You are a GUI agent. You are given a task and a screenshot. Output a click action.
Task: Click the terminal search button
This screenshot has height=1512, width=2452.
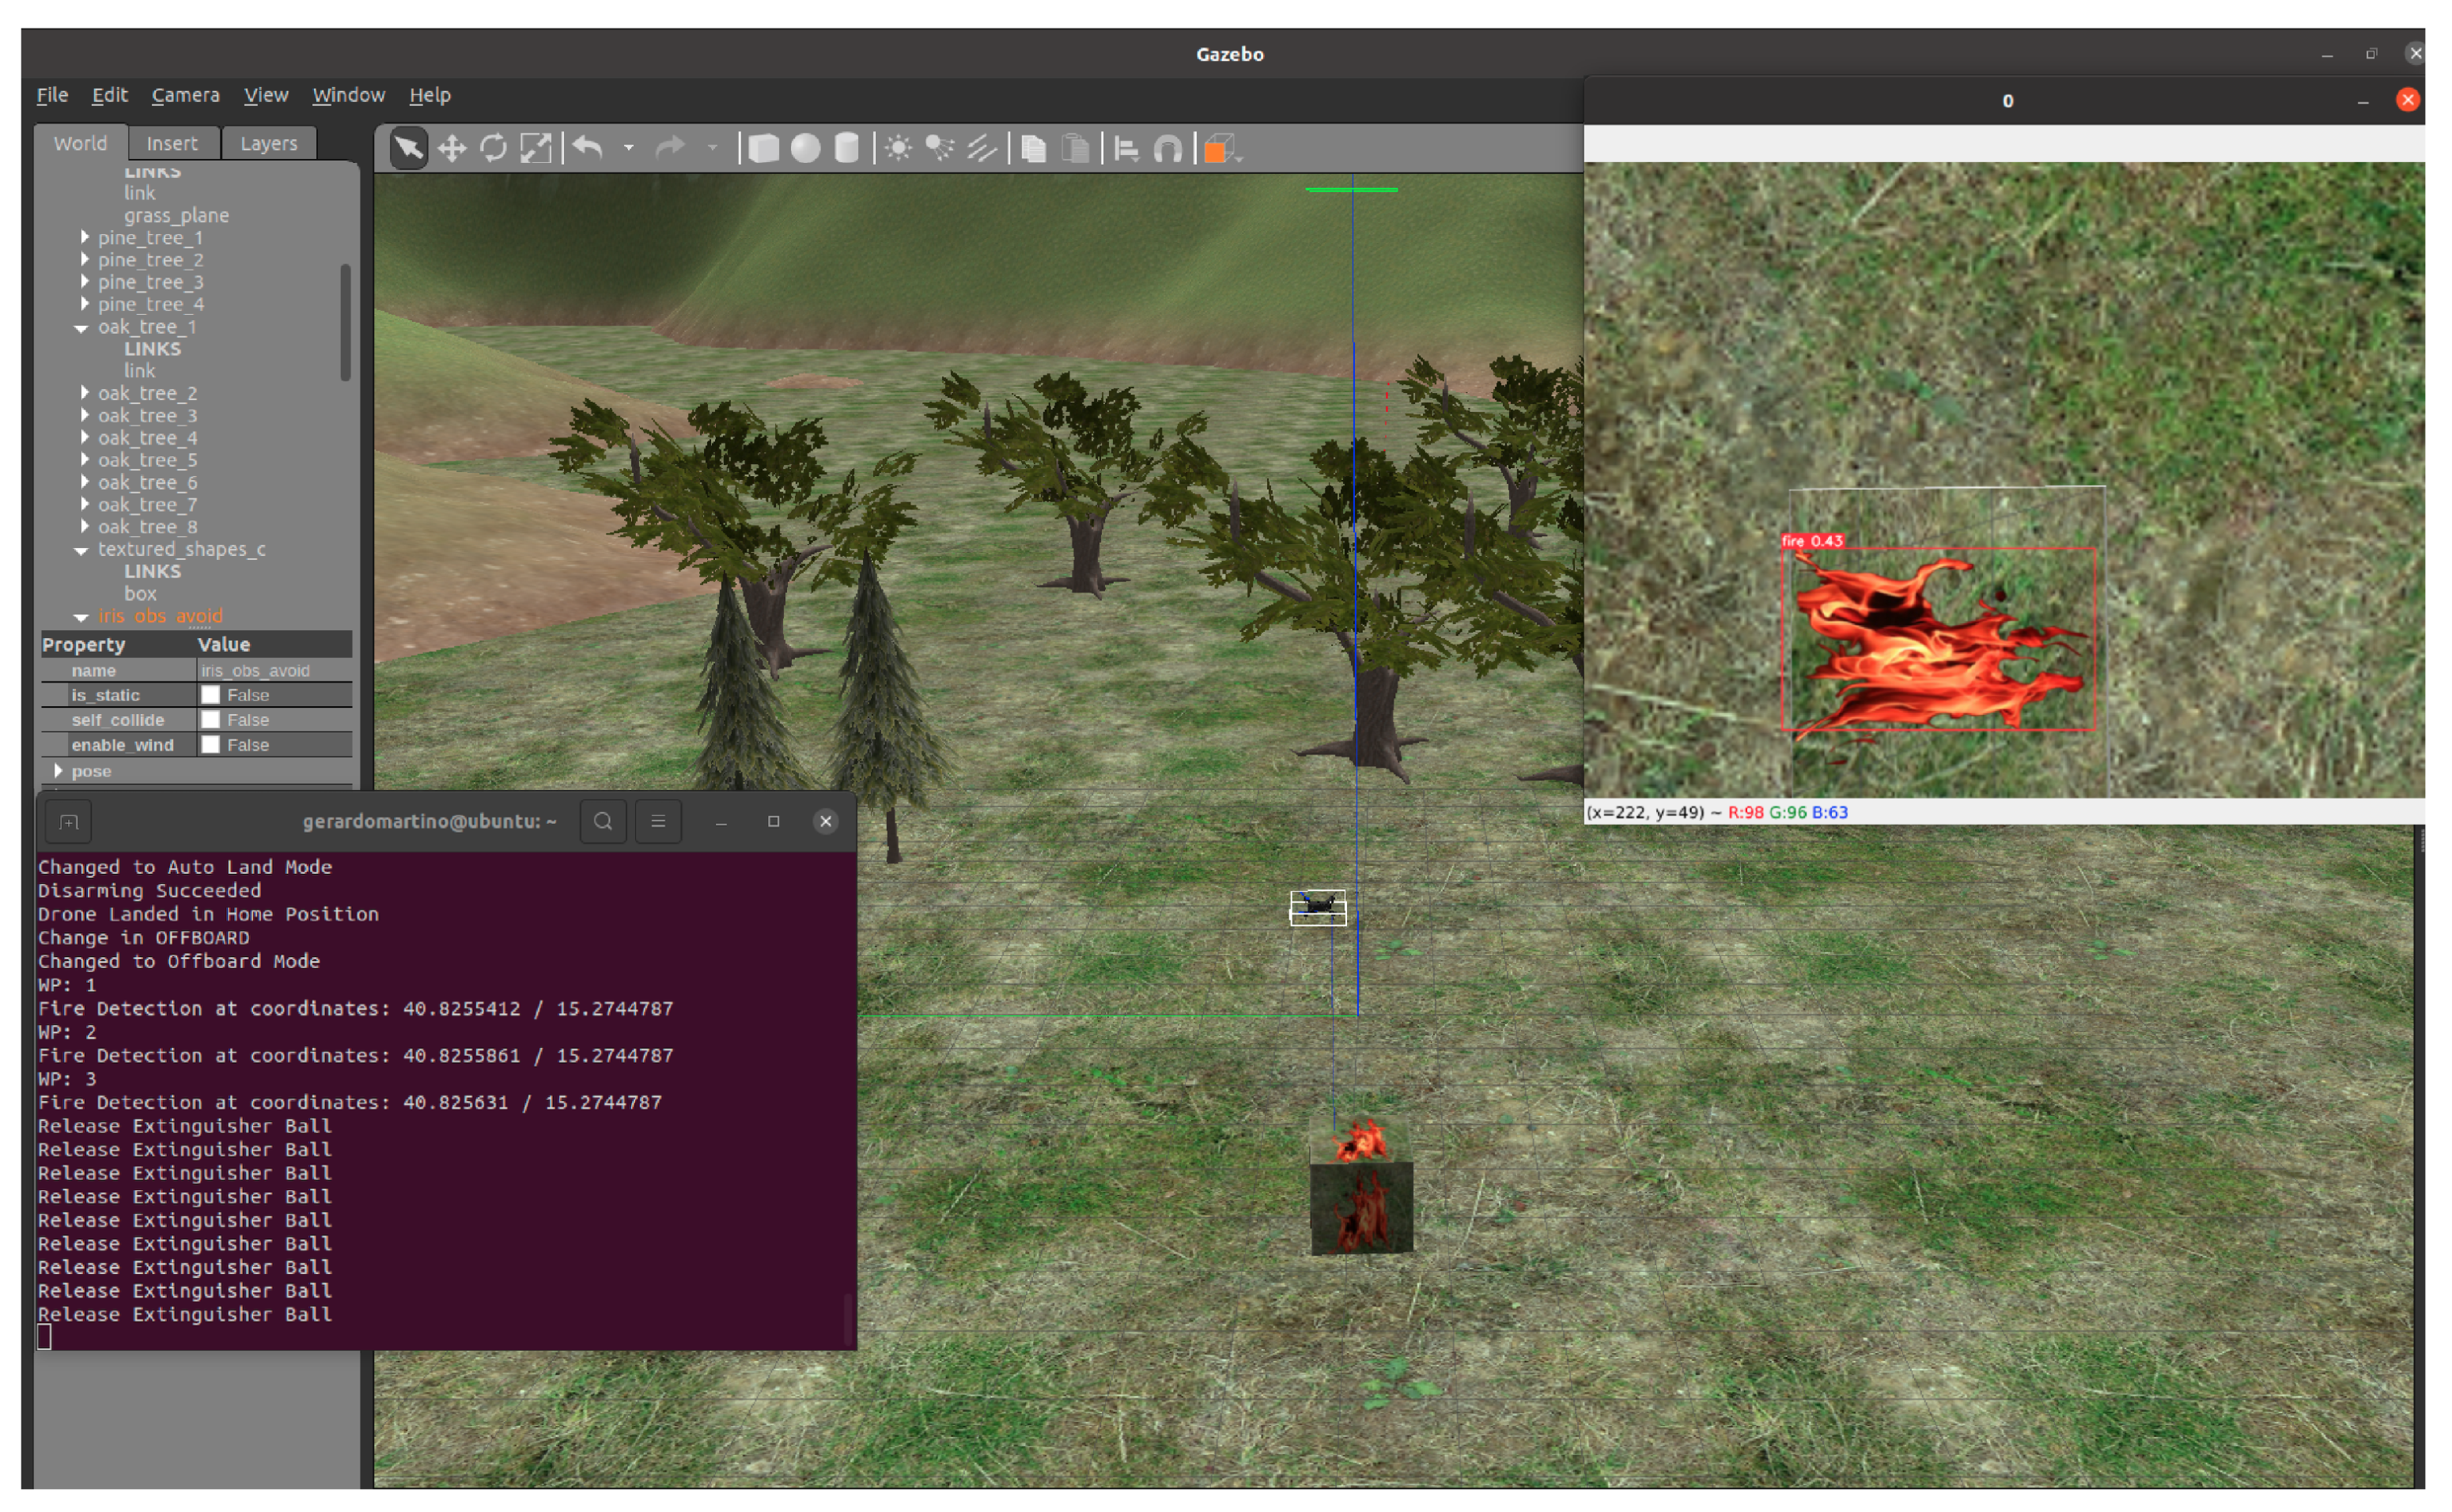603,822
